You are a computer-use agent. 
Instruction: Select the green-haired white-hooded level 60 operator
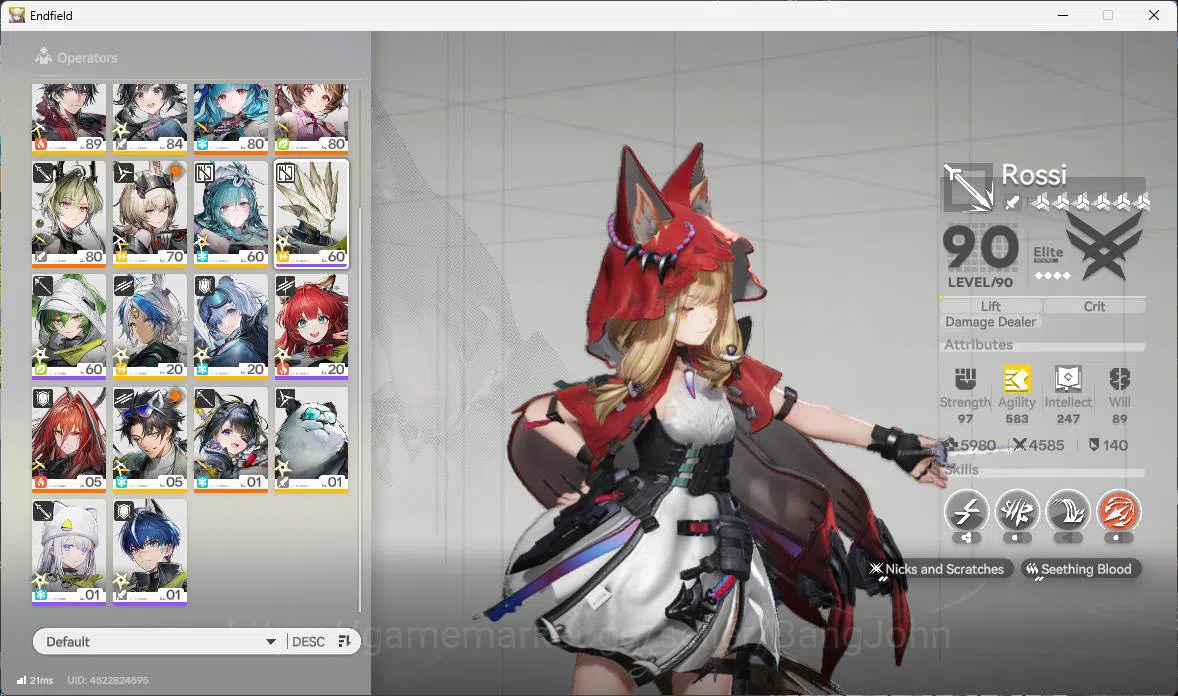69,326
